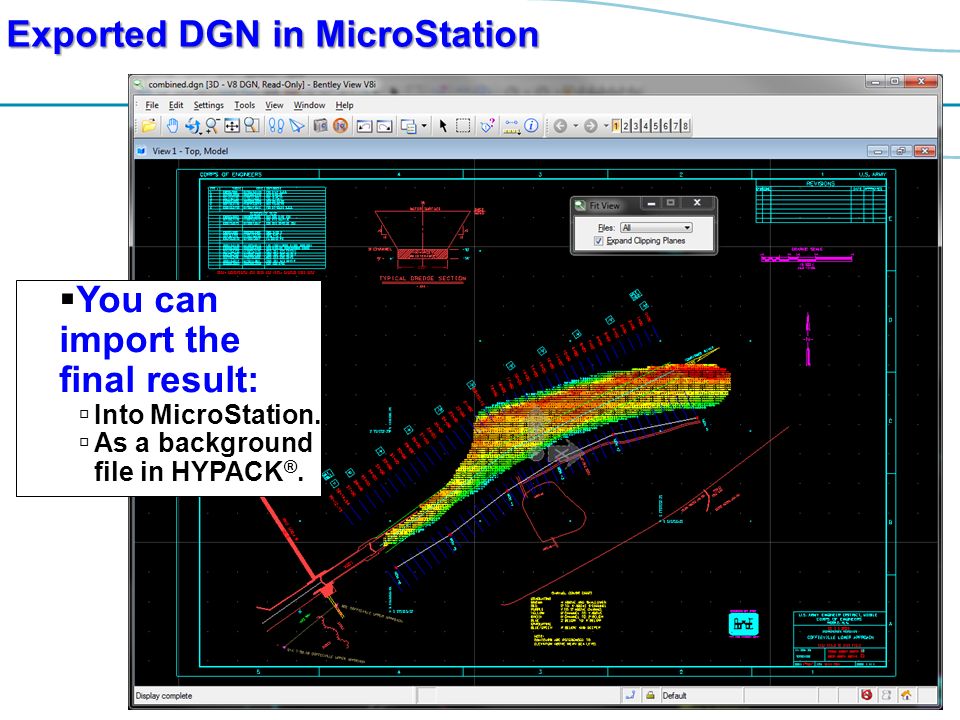Open the Files dropdown in Fit View

(656, 228)
